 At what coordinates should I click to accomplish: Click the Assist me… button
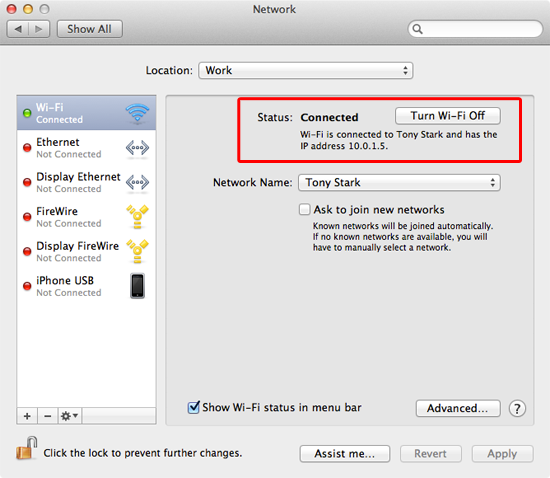pyautogui.click(x=344, y=453)
